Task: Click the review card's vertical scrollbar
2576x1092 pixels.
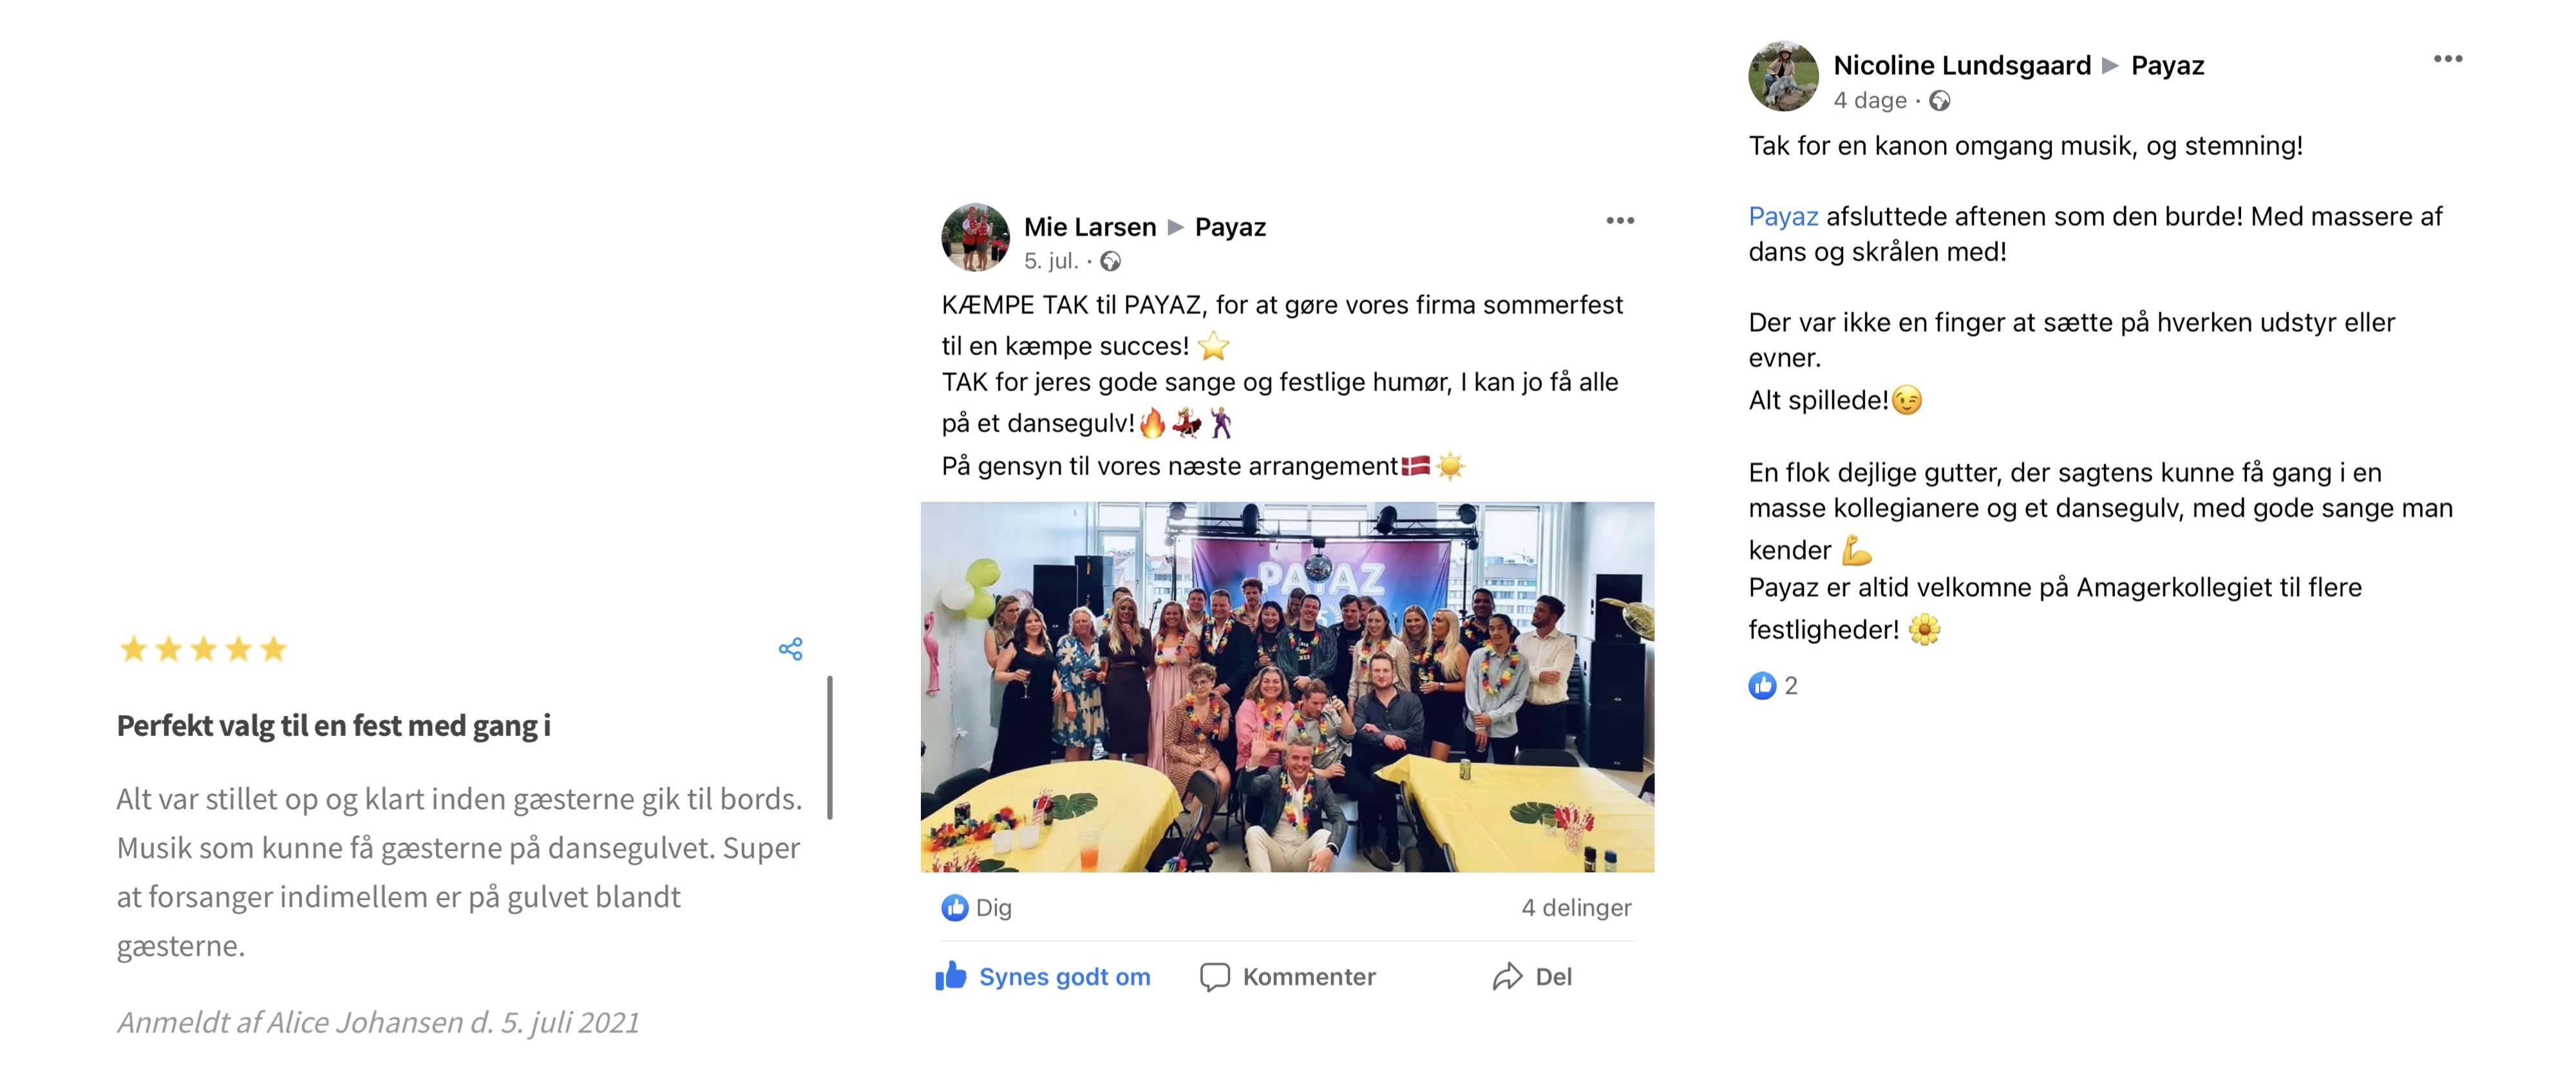Action: [830, 747]
